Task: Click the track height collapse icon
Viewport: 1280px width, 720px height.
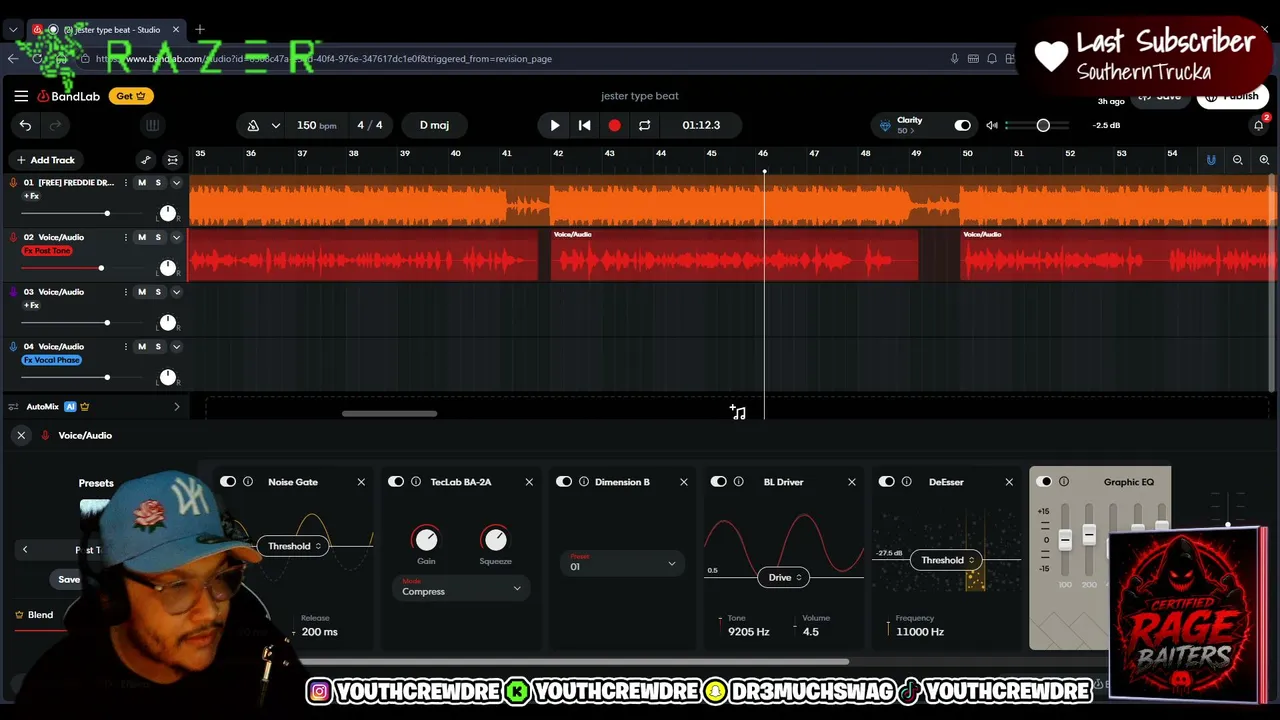Action: click(173, 160)
